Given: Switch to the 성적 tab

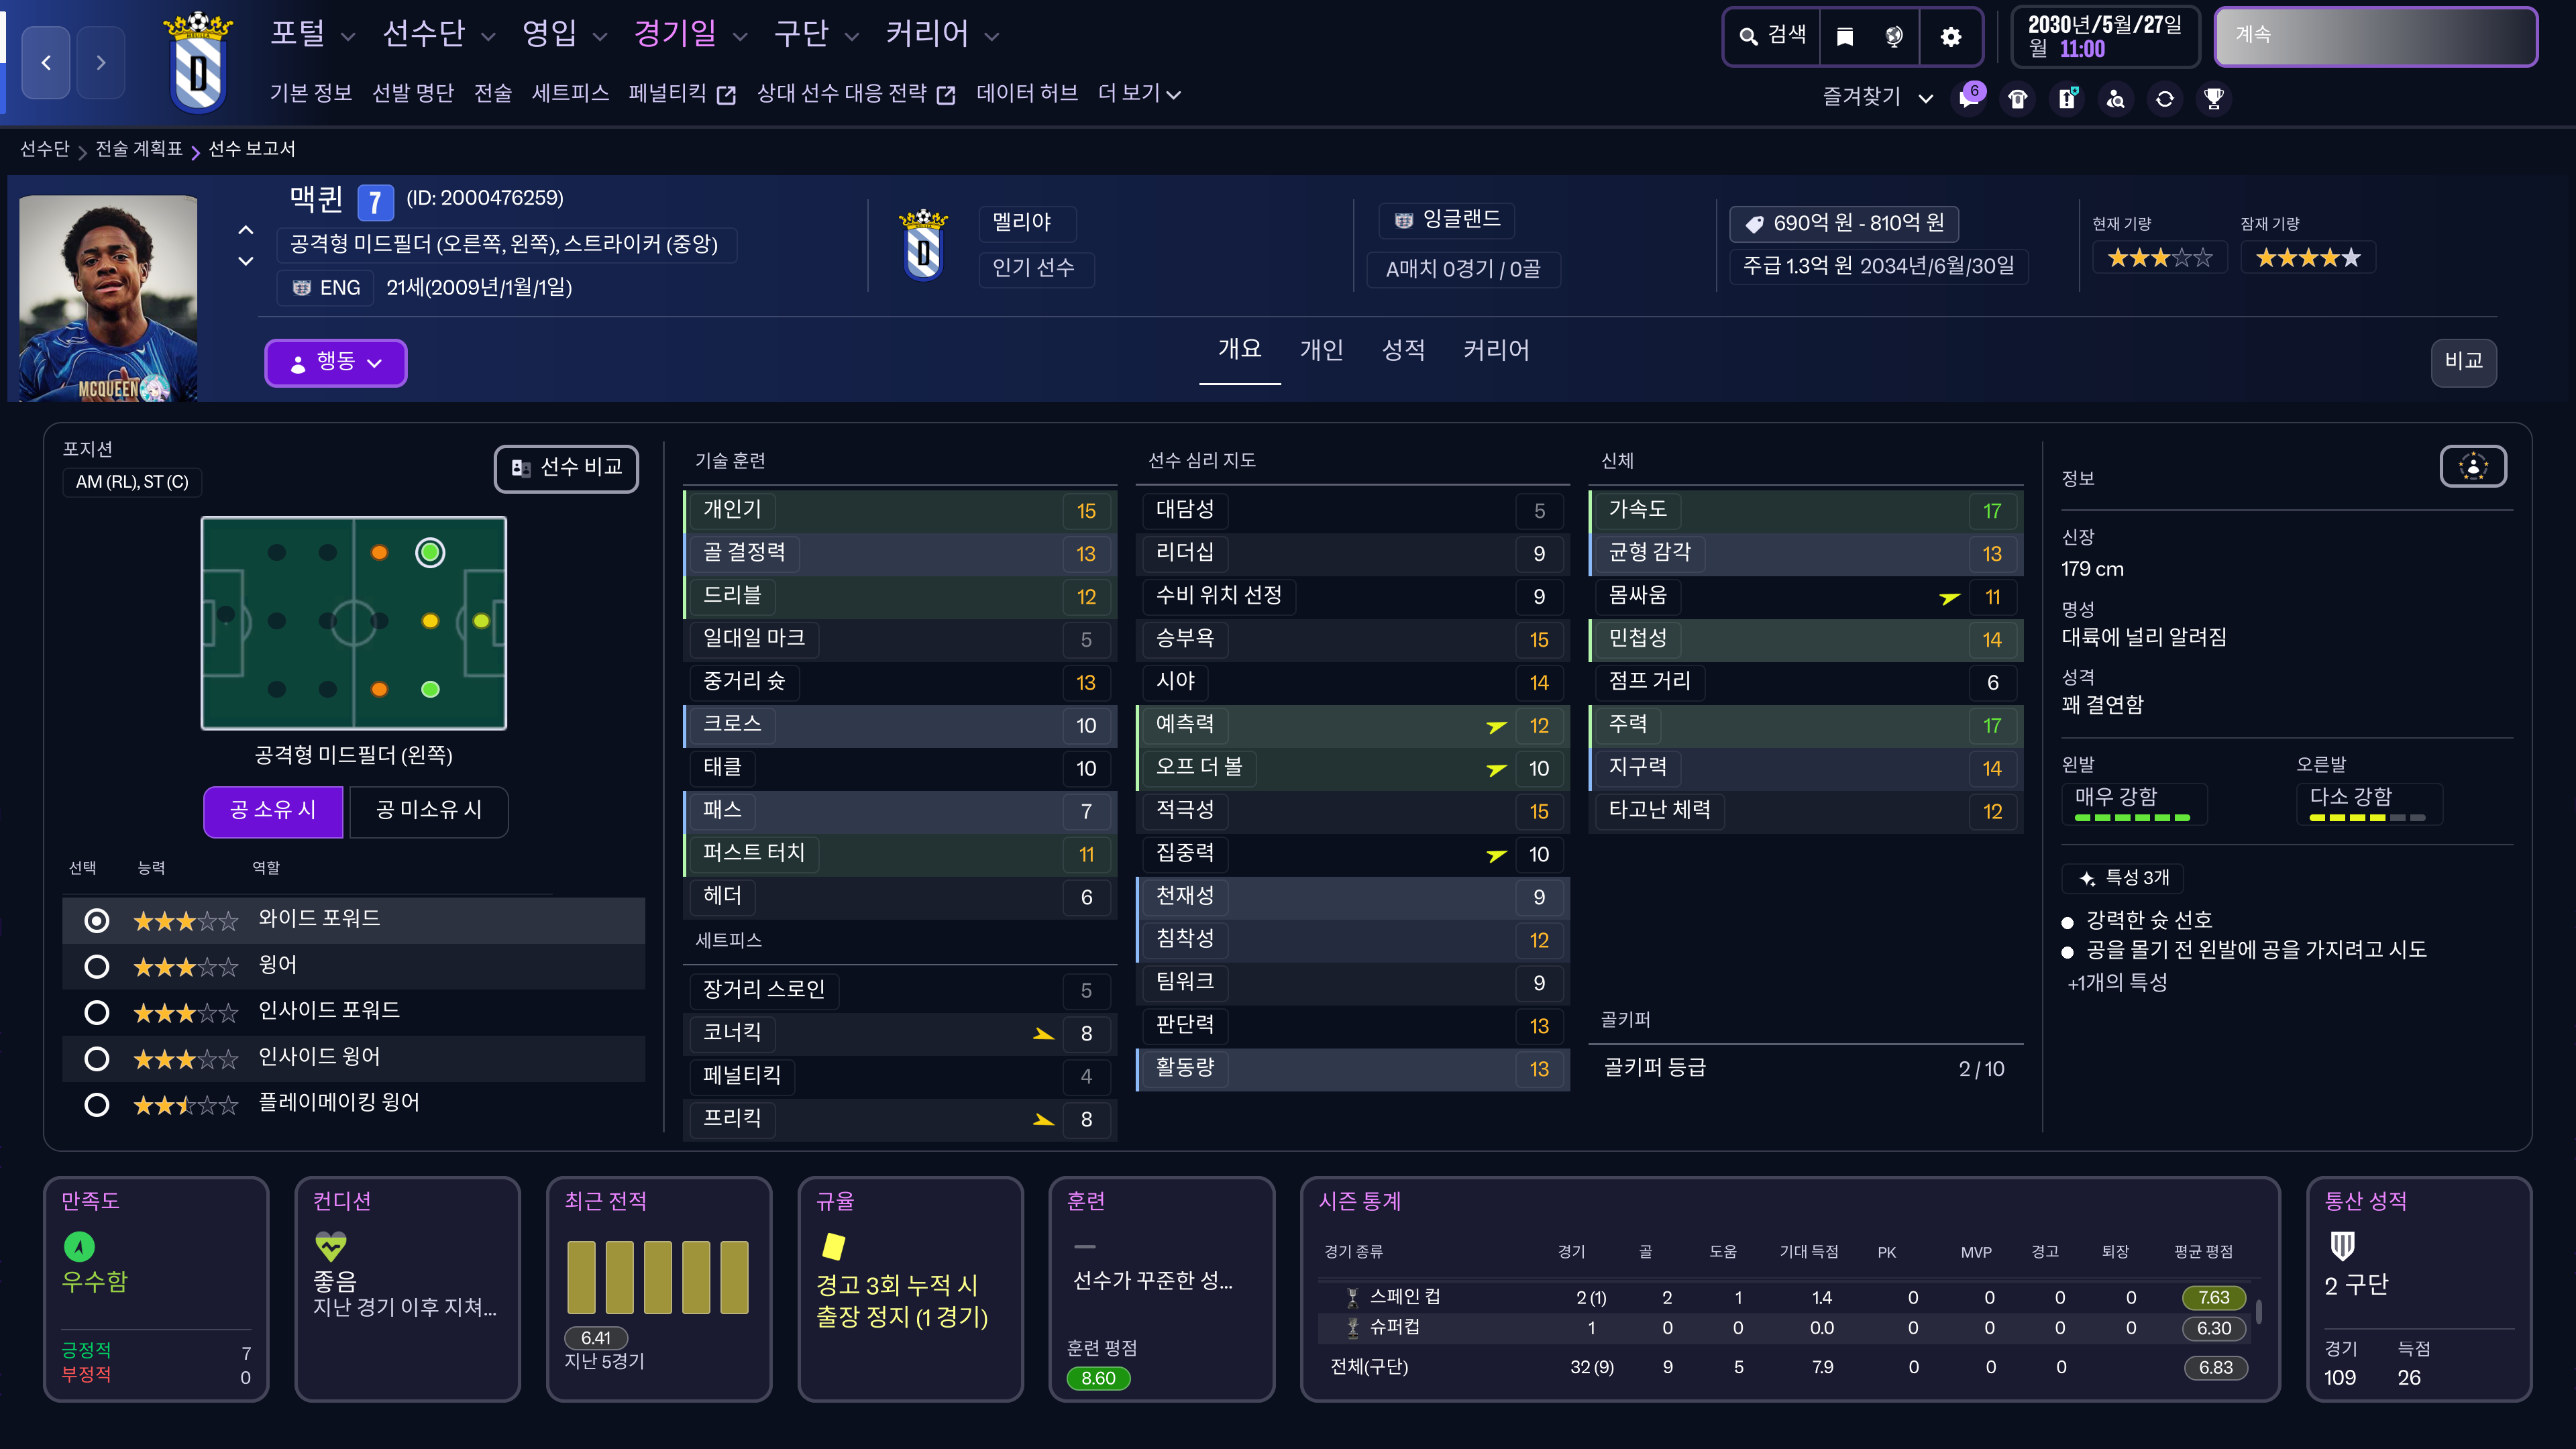Looking at the screenshot, I should [1403, 350].
